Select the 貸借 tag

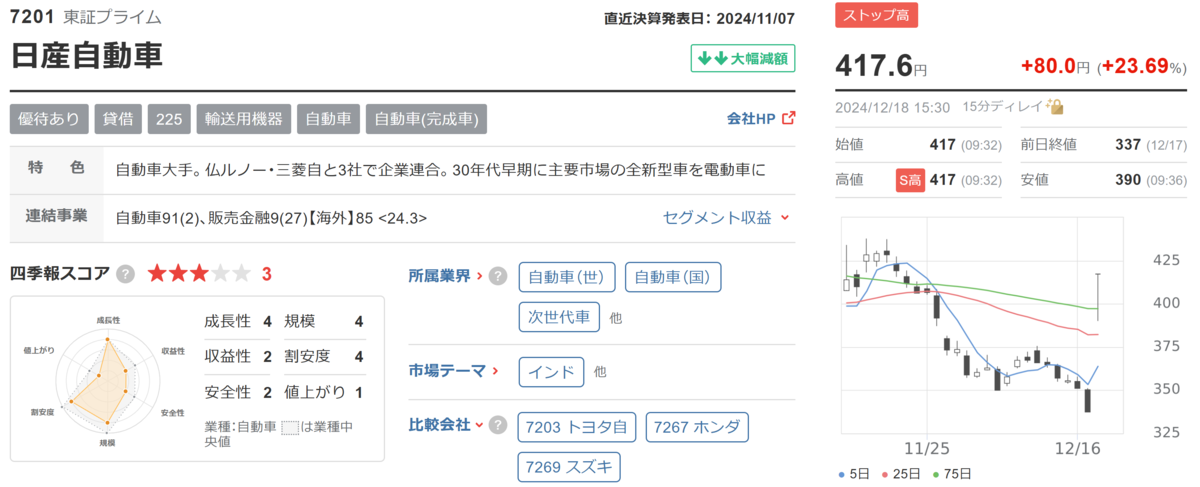(119, 118)
